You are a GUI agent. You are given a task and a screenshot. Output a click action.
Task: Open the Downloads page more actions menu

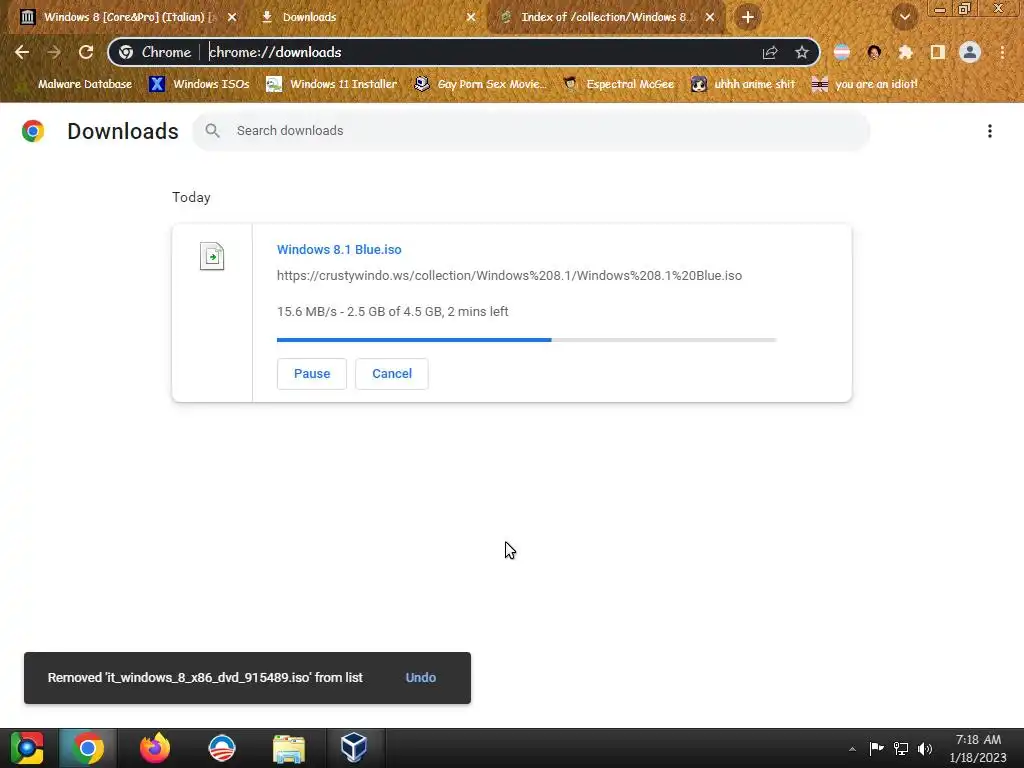coord(990,131)
